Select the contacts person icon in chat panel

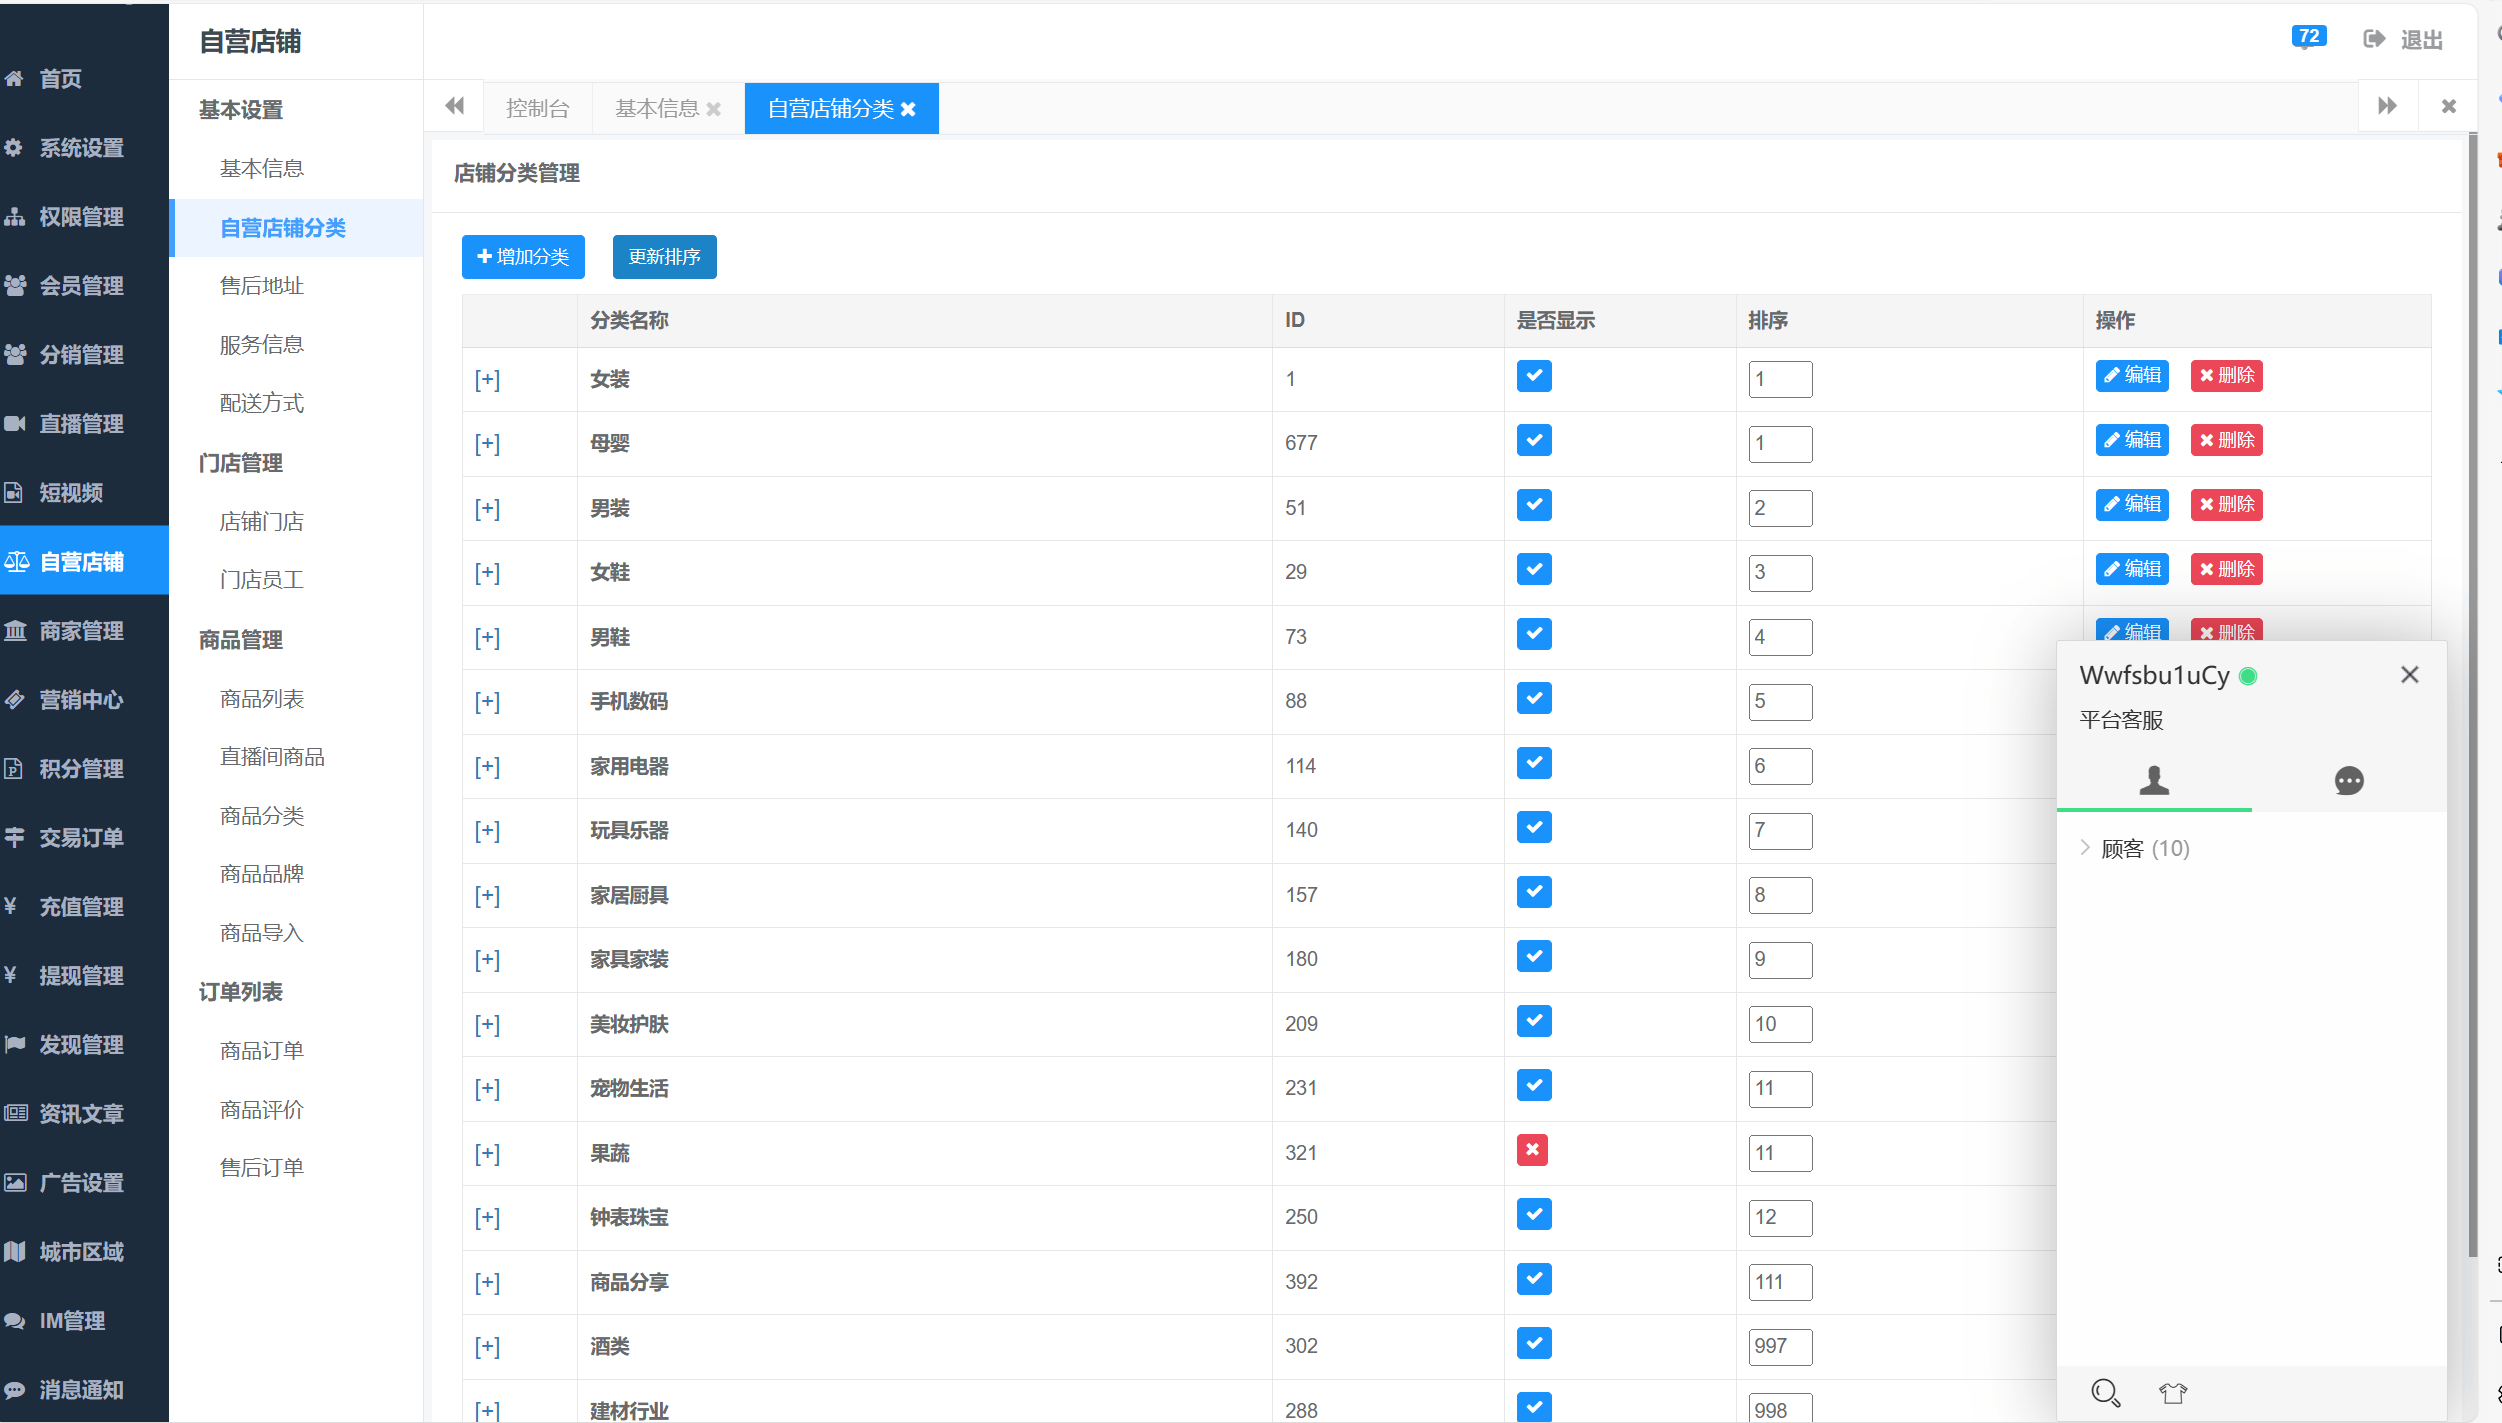coord(2154,780)
